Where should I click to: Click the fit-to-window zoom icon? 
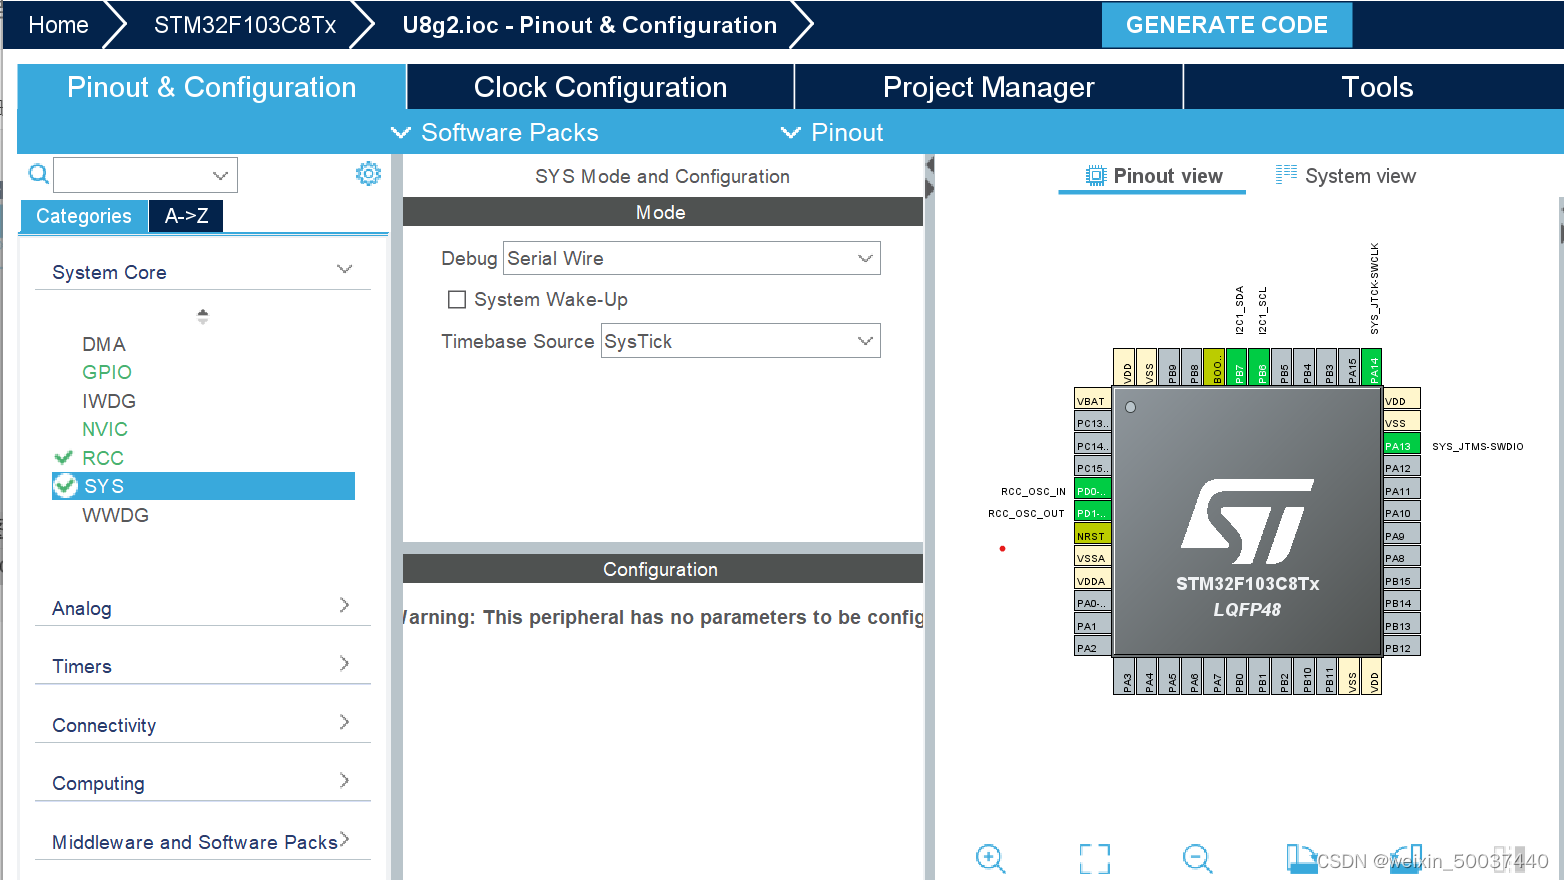(x=1094, y=858)
